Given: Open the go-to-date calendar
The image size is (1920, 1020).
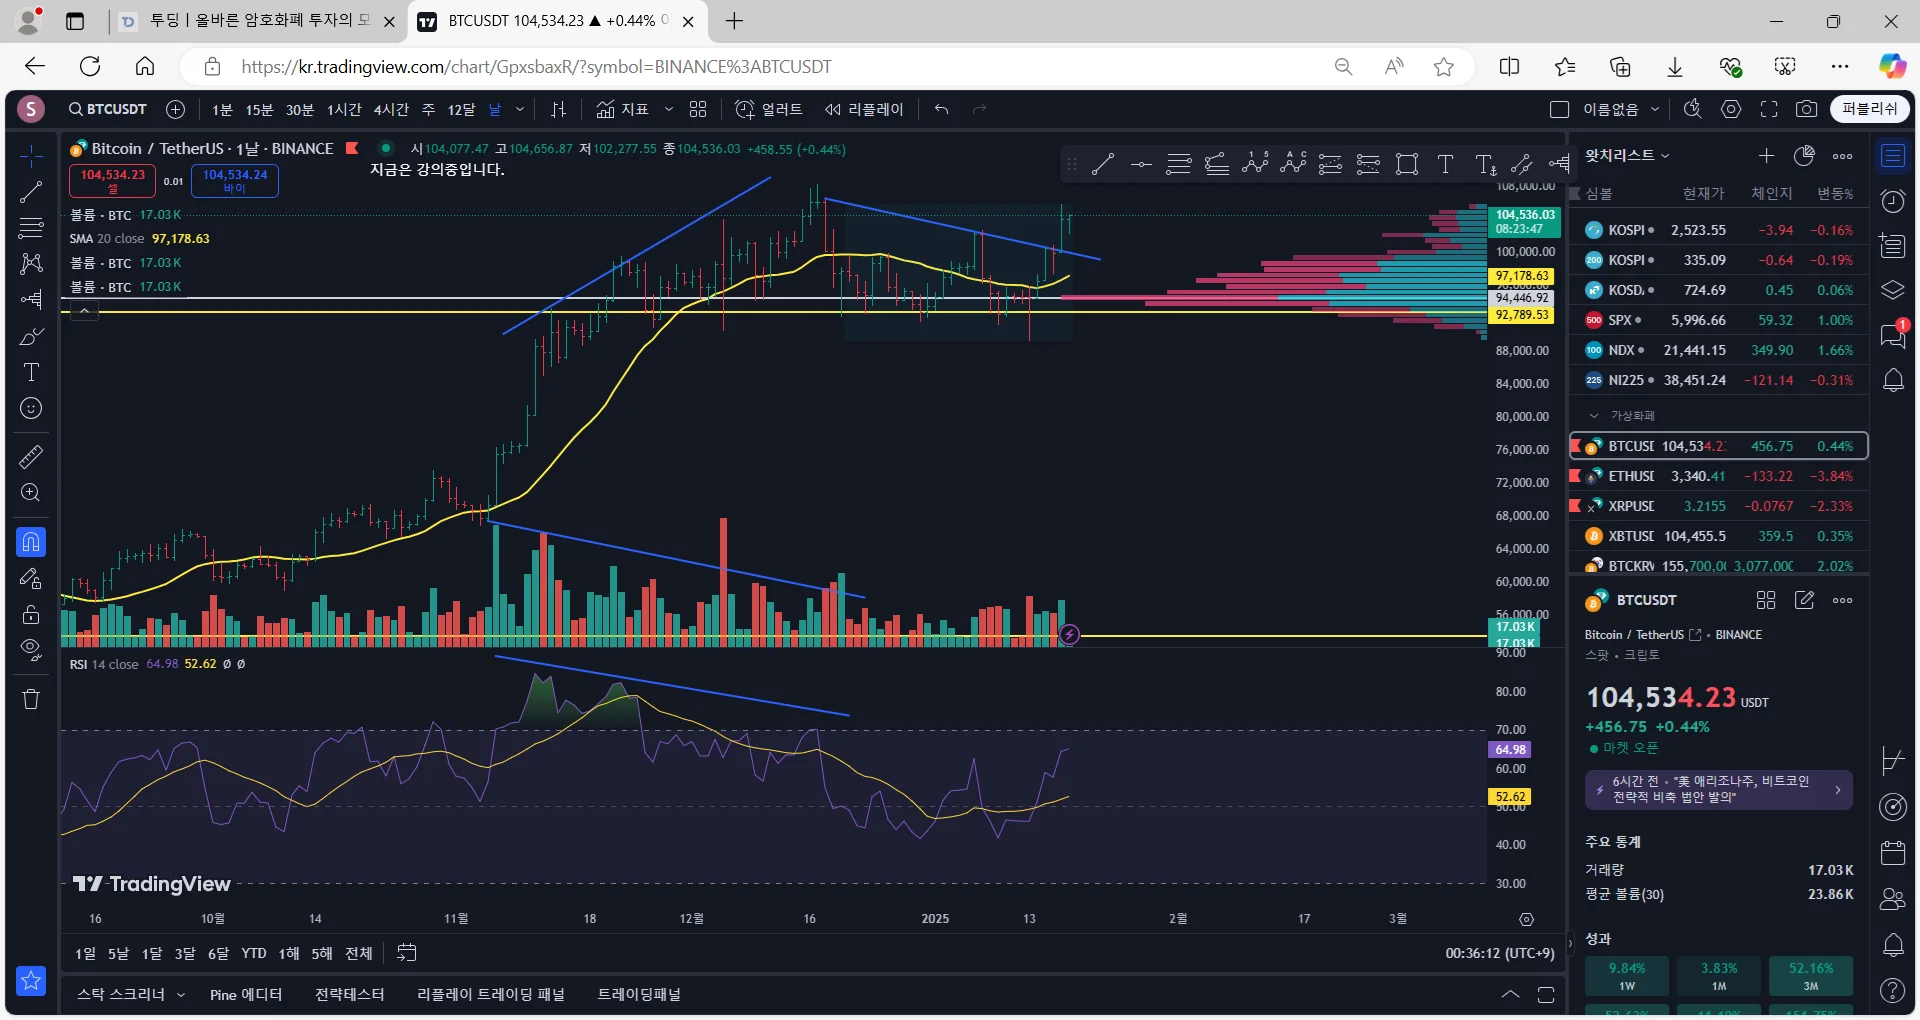Looking at the screenshot, I should pyautogui.click(x=406, y=954).
